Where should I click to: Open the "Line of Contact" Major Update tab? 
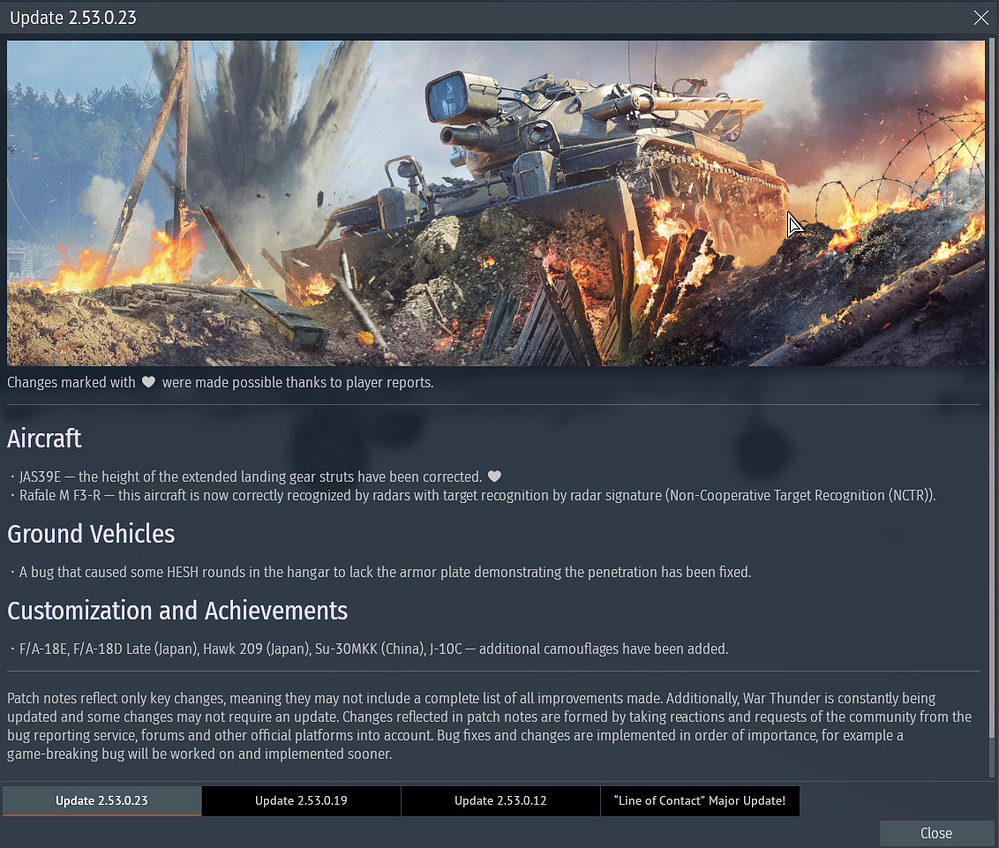pos(699,800)
